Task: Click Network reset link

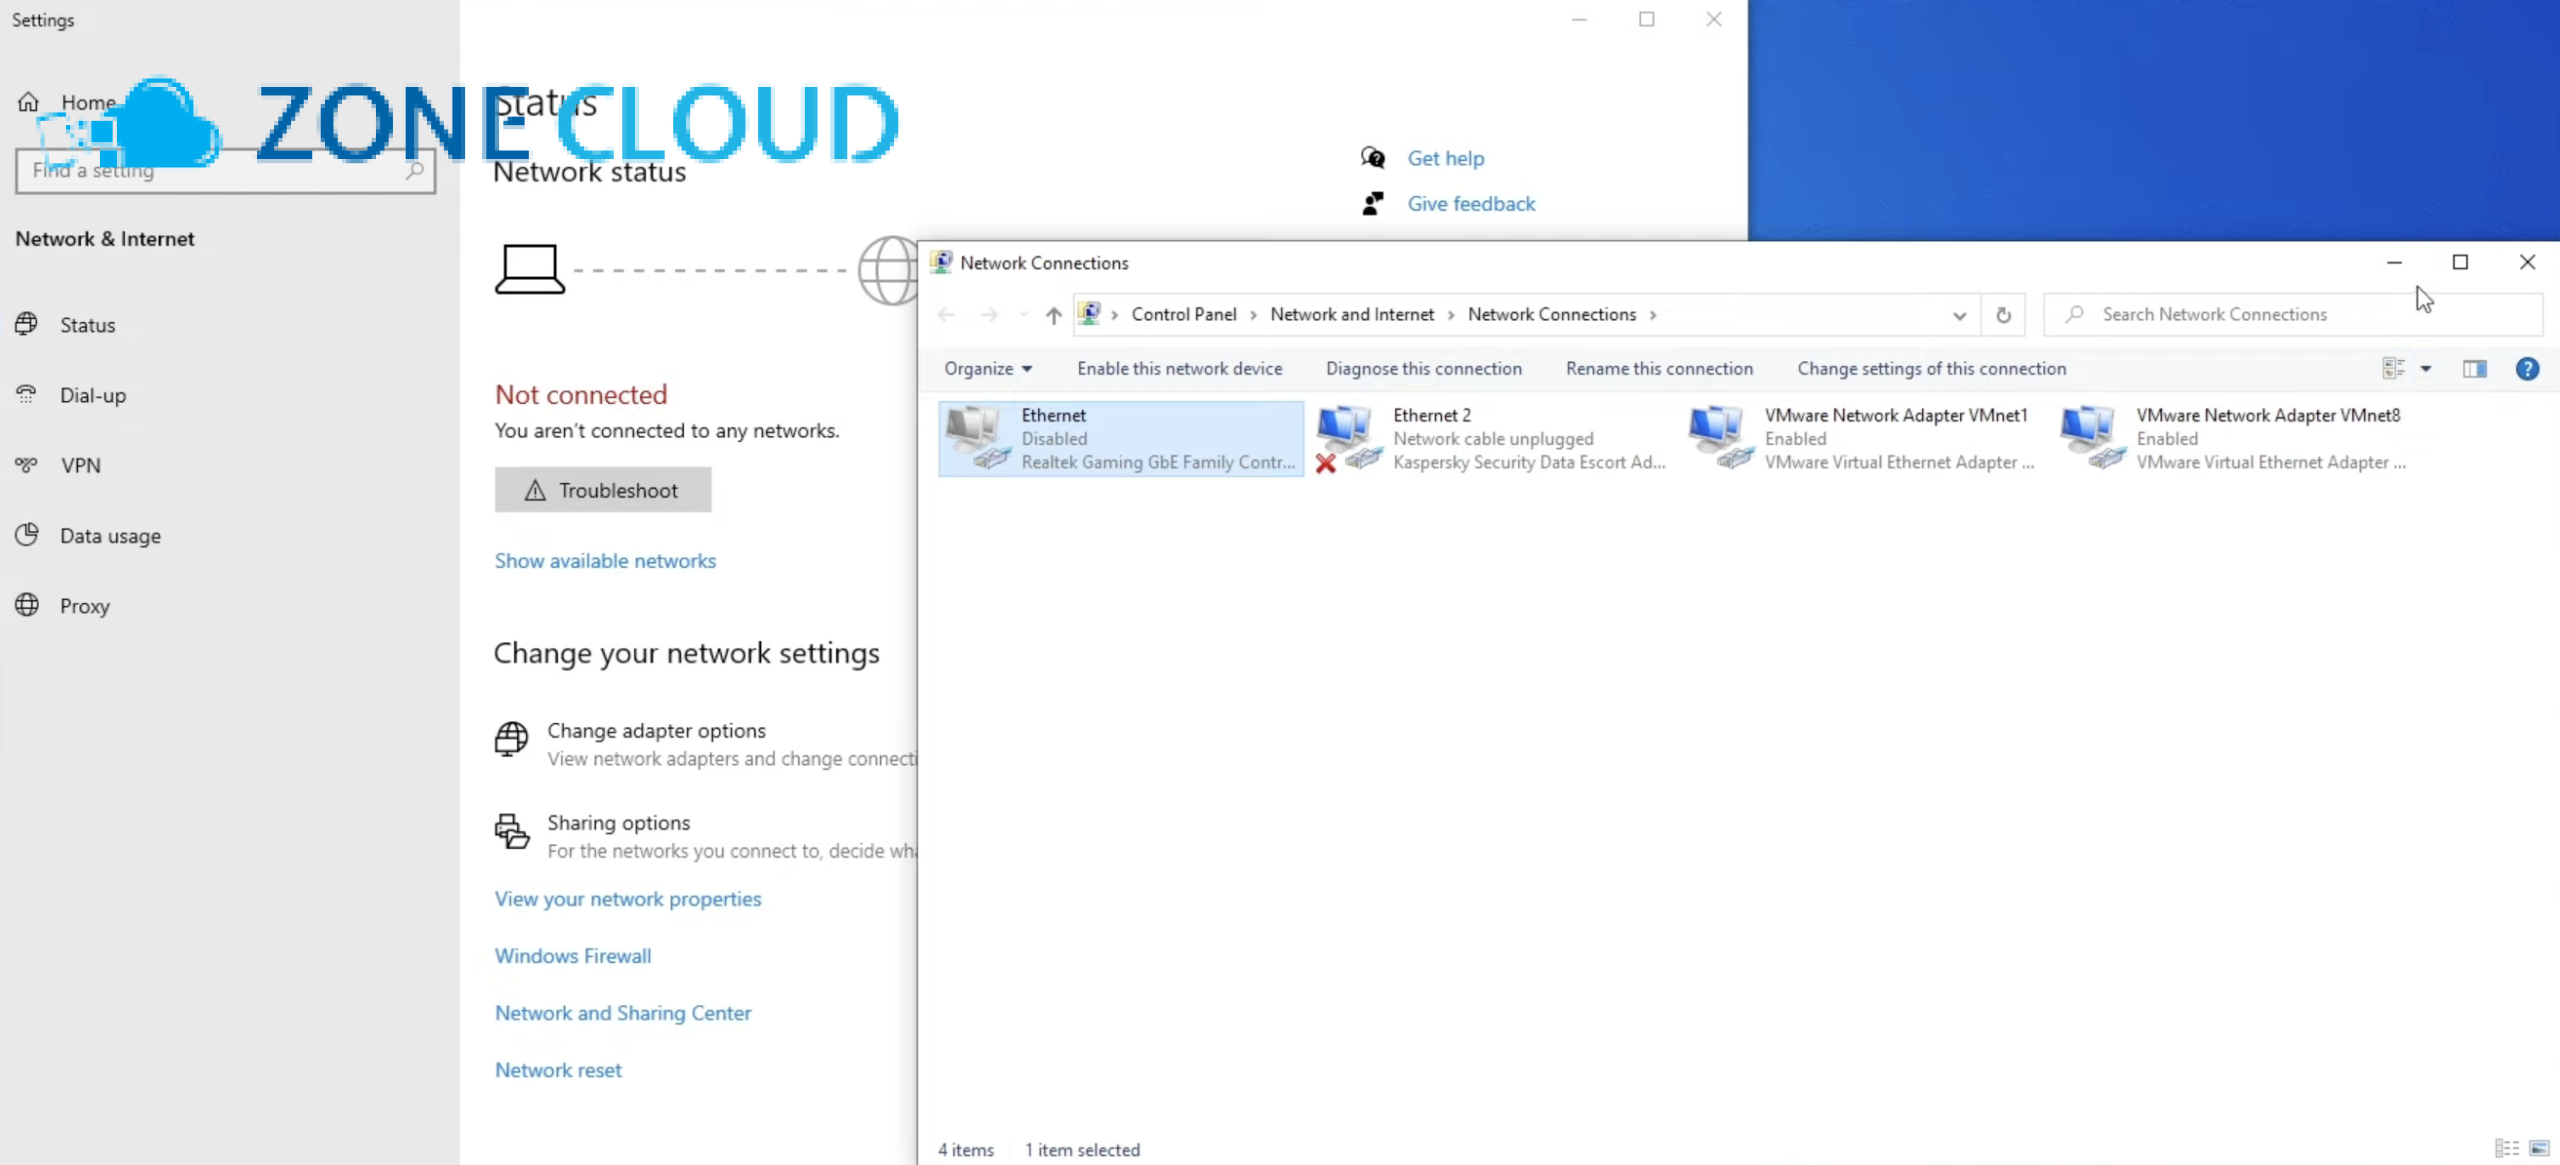Action: [558, 1070]
